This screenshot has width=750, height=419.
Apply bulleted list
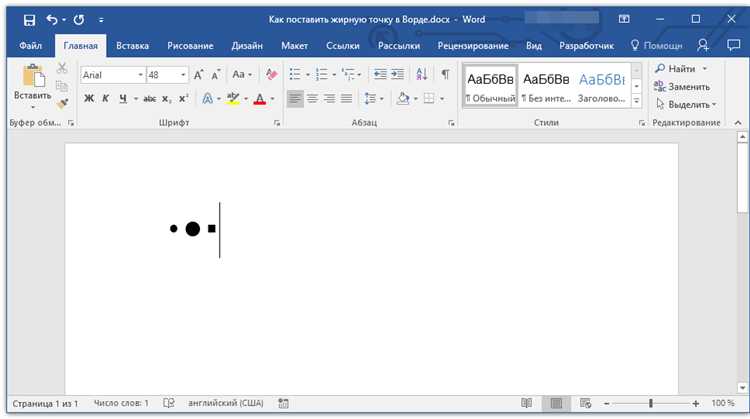(x=295, y=74)
